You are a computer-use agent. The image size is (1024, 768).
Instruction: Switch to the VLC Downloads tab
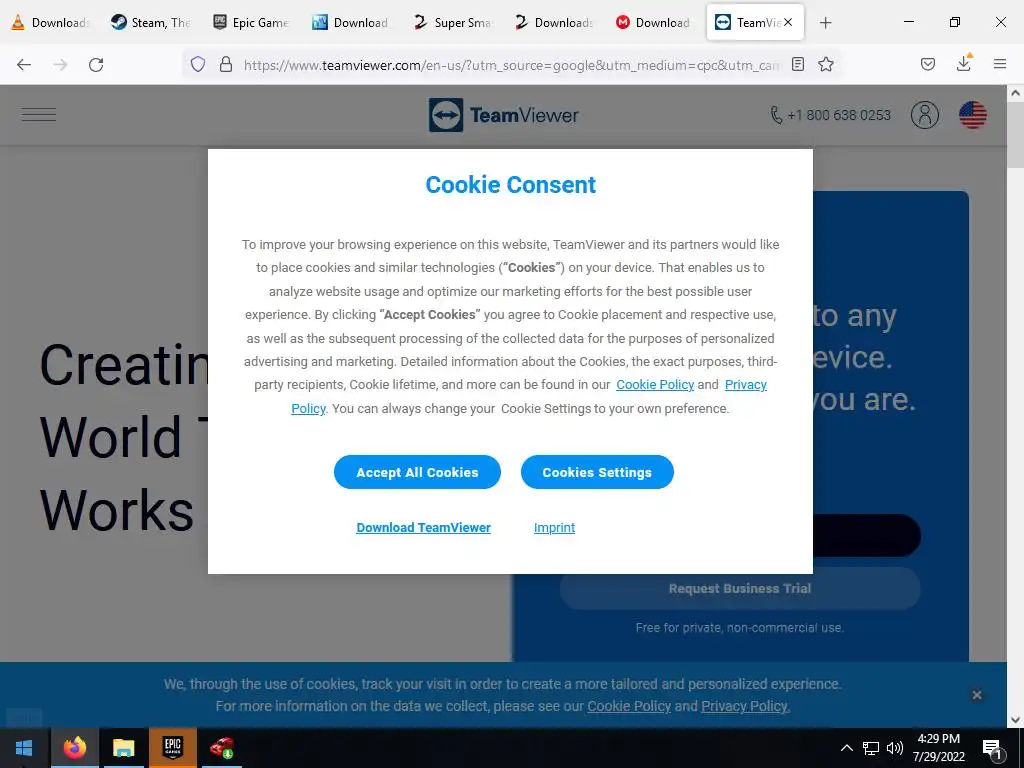point(51,23)
